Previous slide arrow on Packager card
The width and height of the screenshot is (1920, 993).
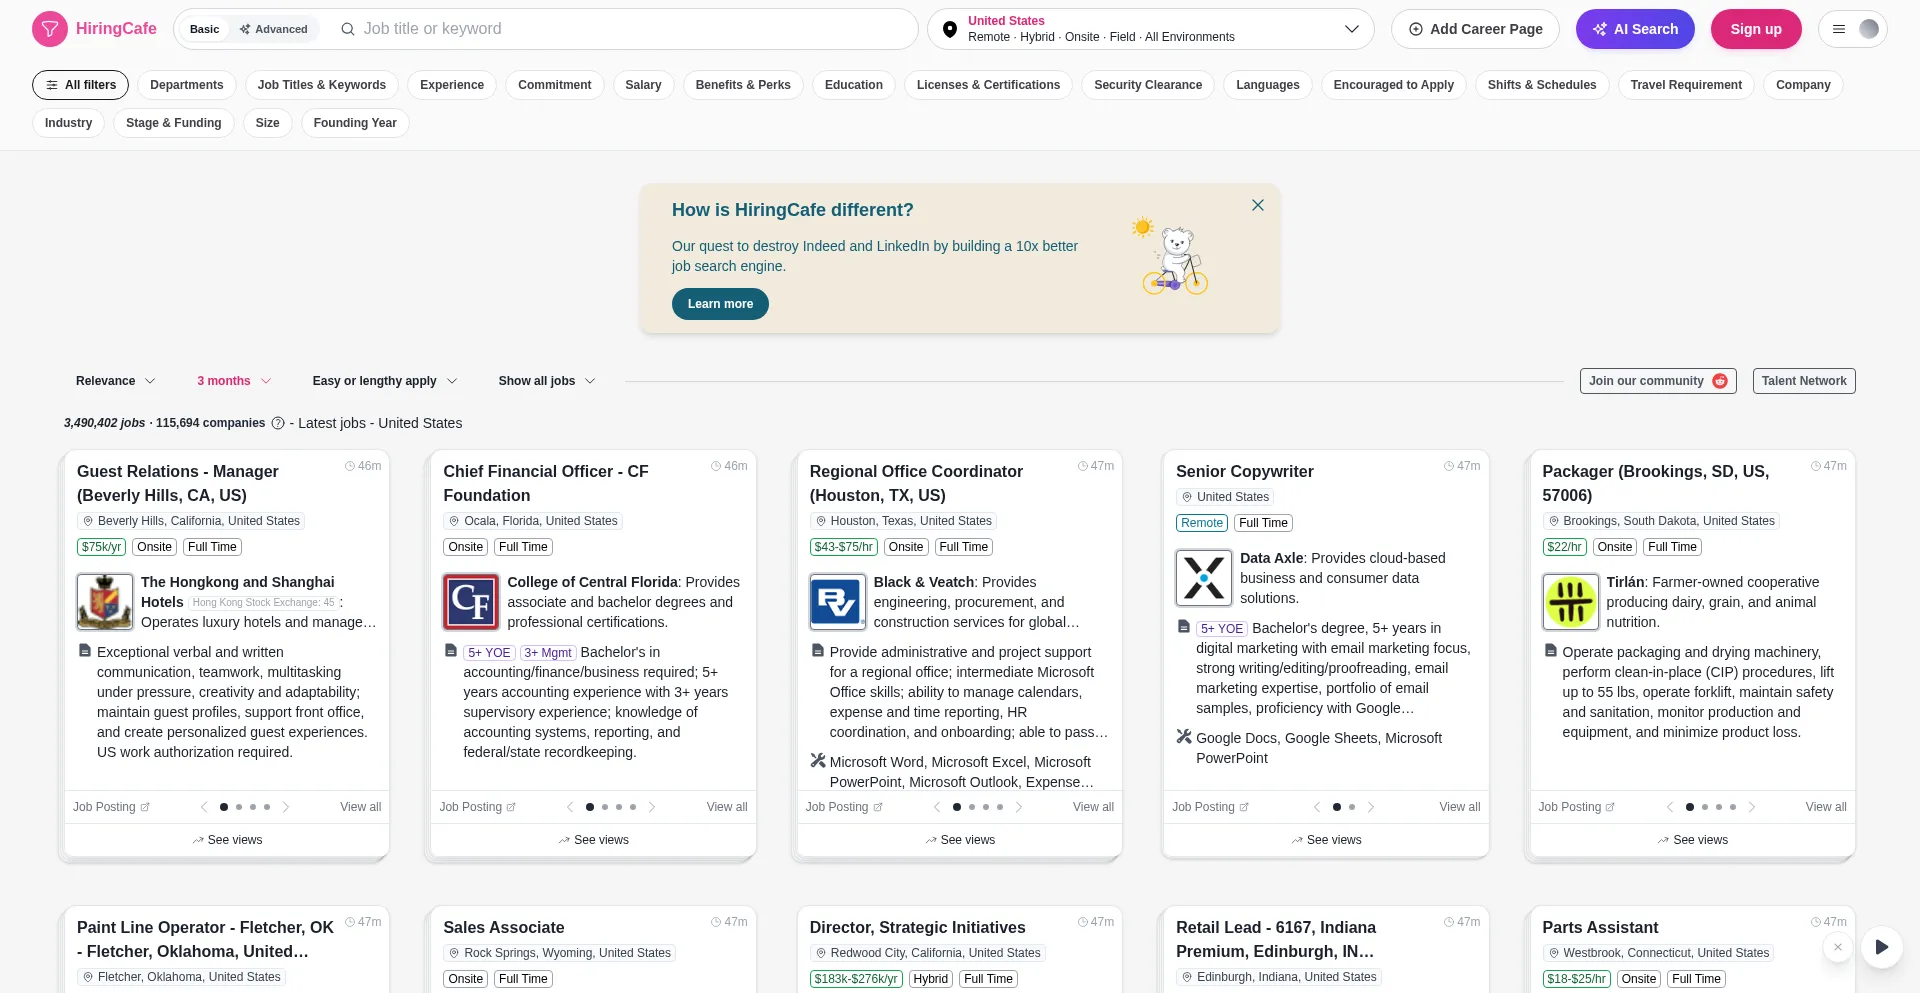click(1669, 807)
